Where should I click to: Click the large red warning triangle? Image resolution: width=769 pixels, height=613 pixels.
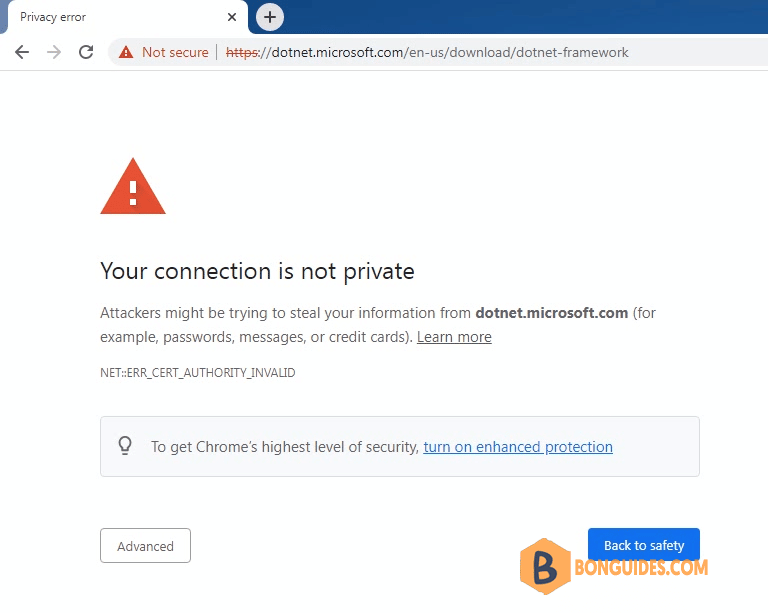point(133,186)
